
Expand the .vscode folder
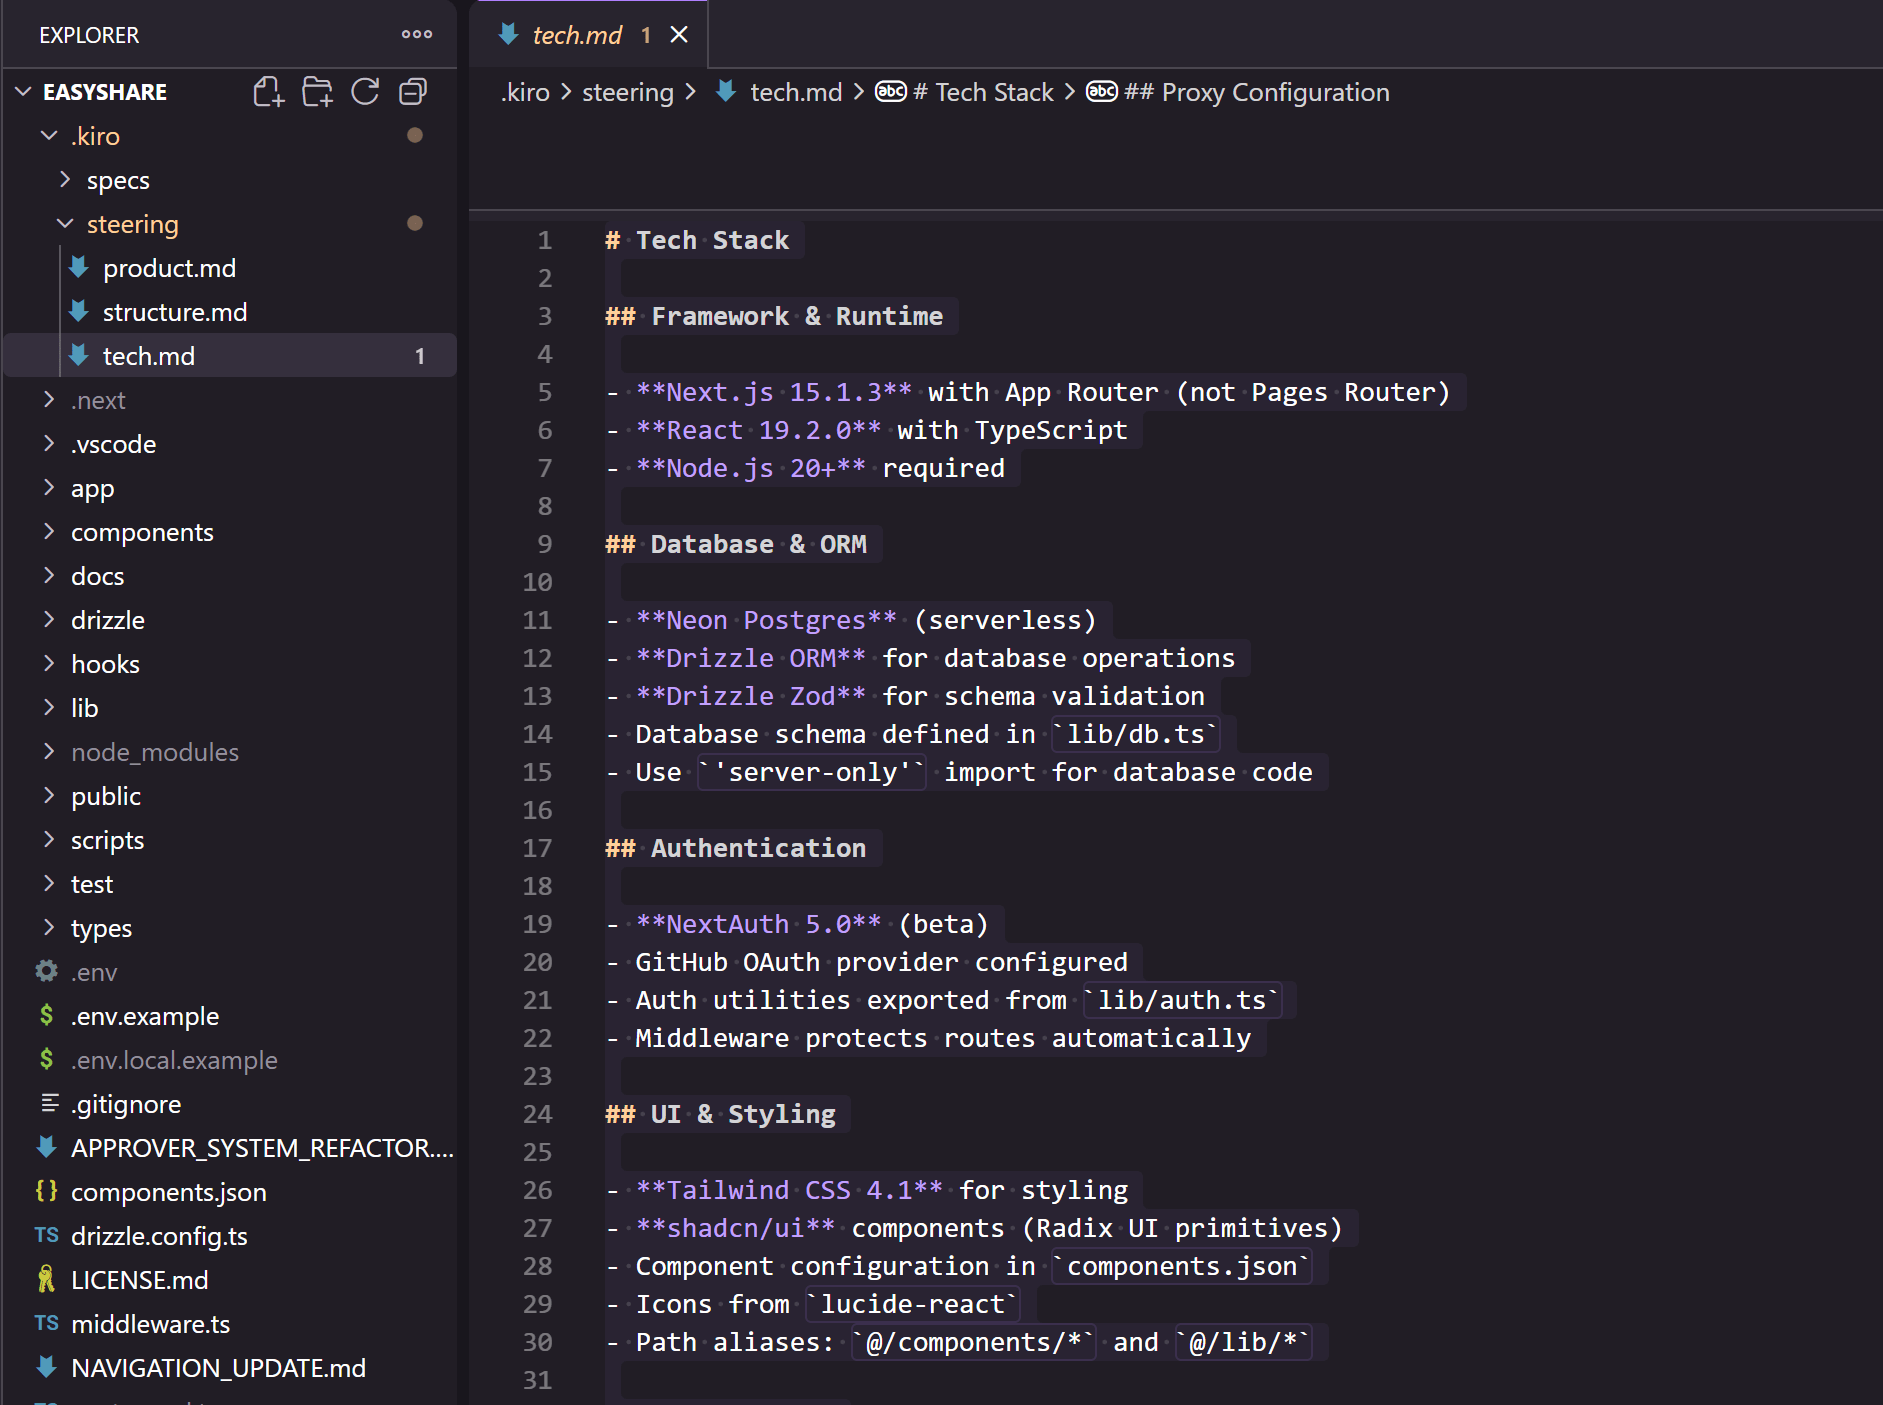pyautogui.click(x=48, y=443)
